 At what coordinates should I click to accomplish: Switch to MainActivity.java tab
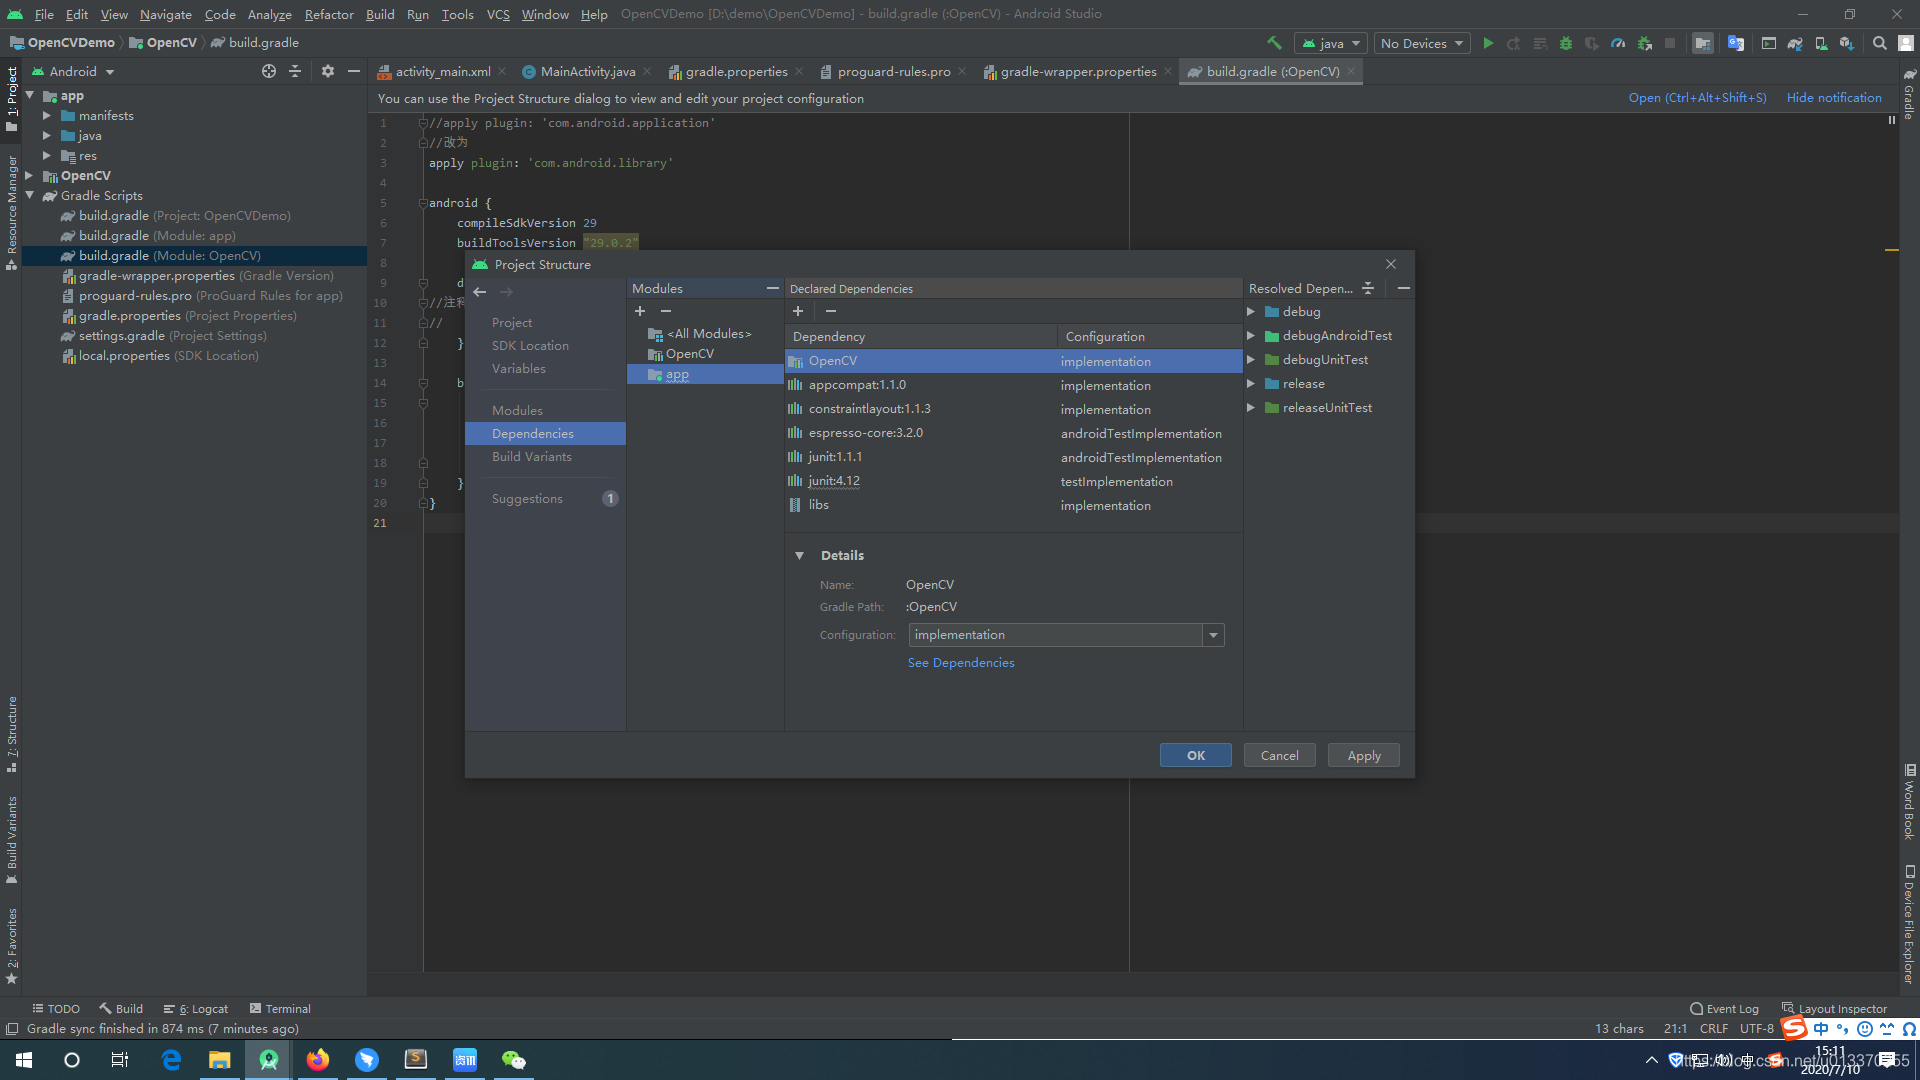(587, 72)
